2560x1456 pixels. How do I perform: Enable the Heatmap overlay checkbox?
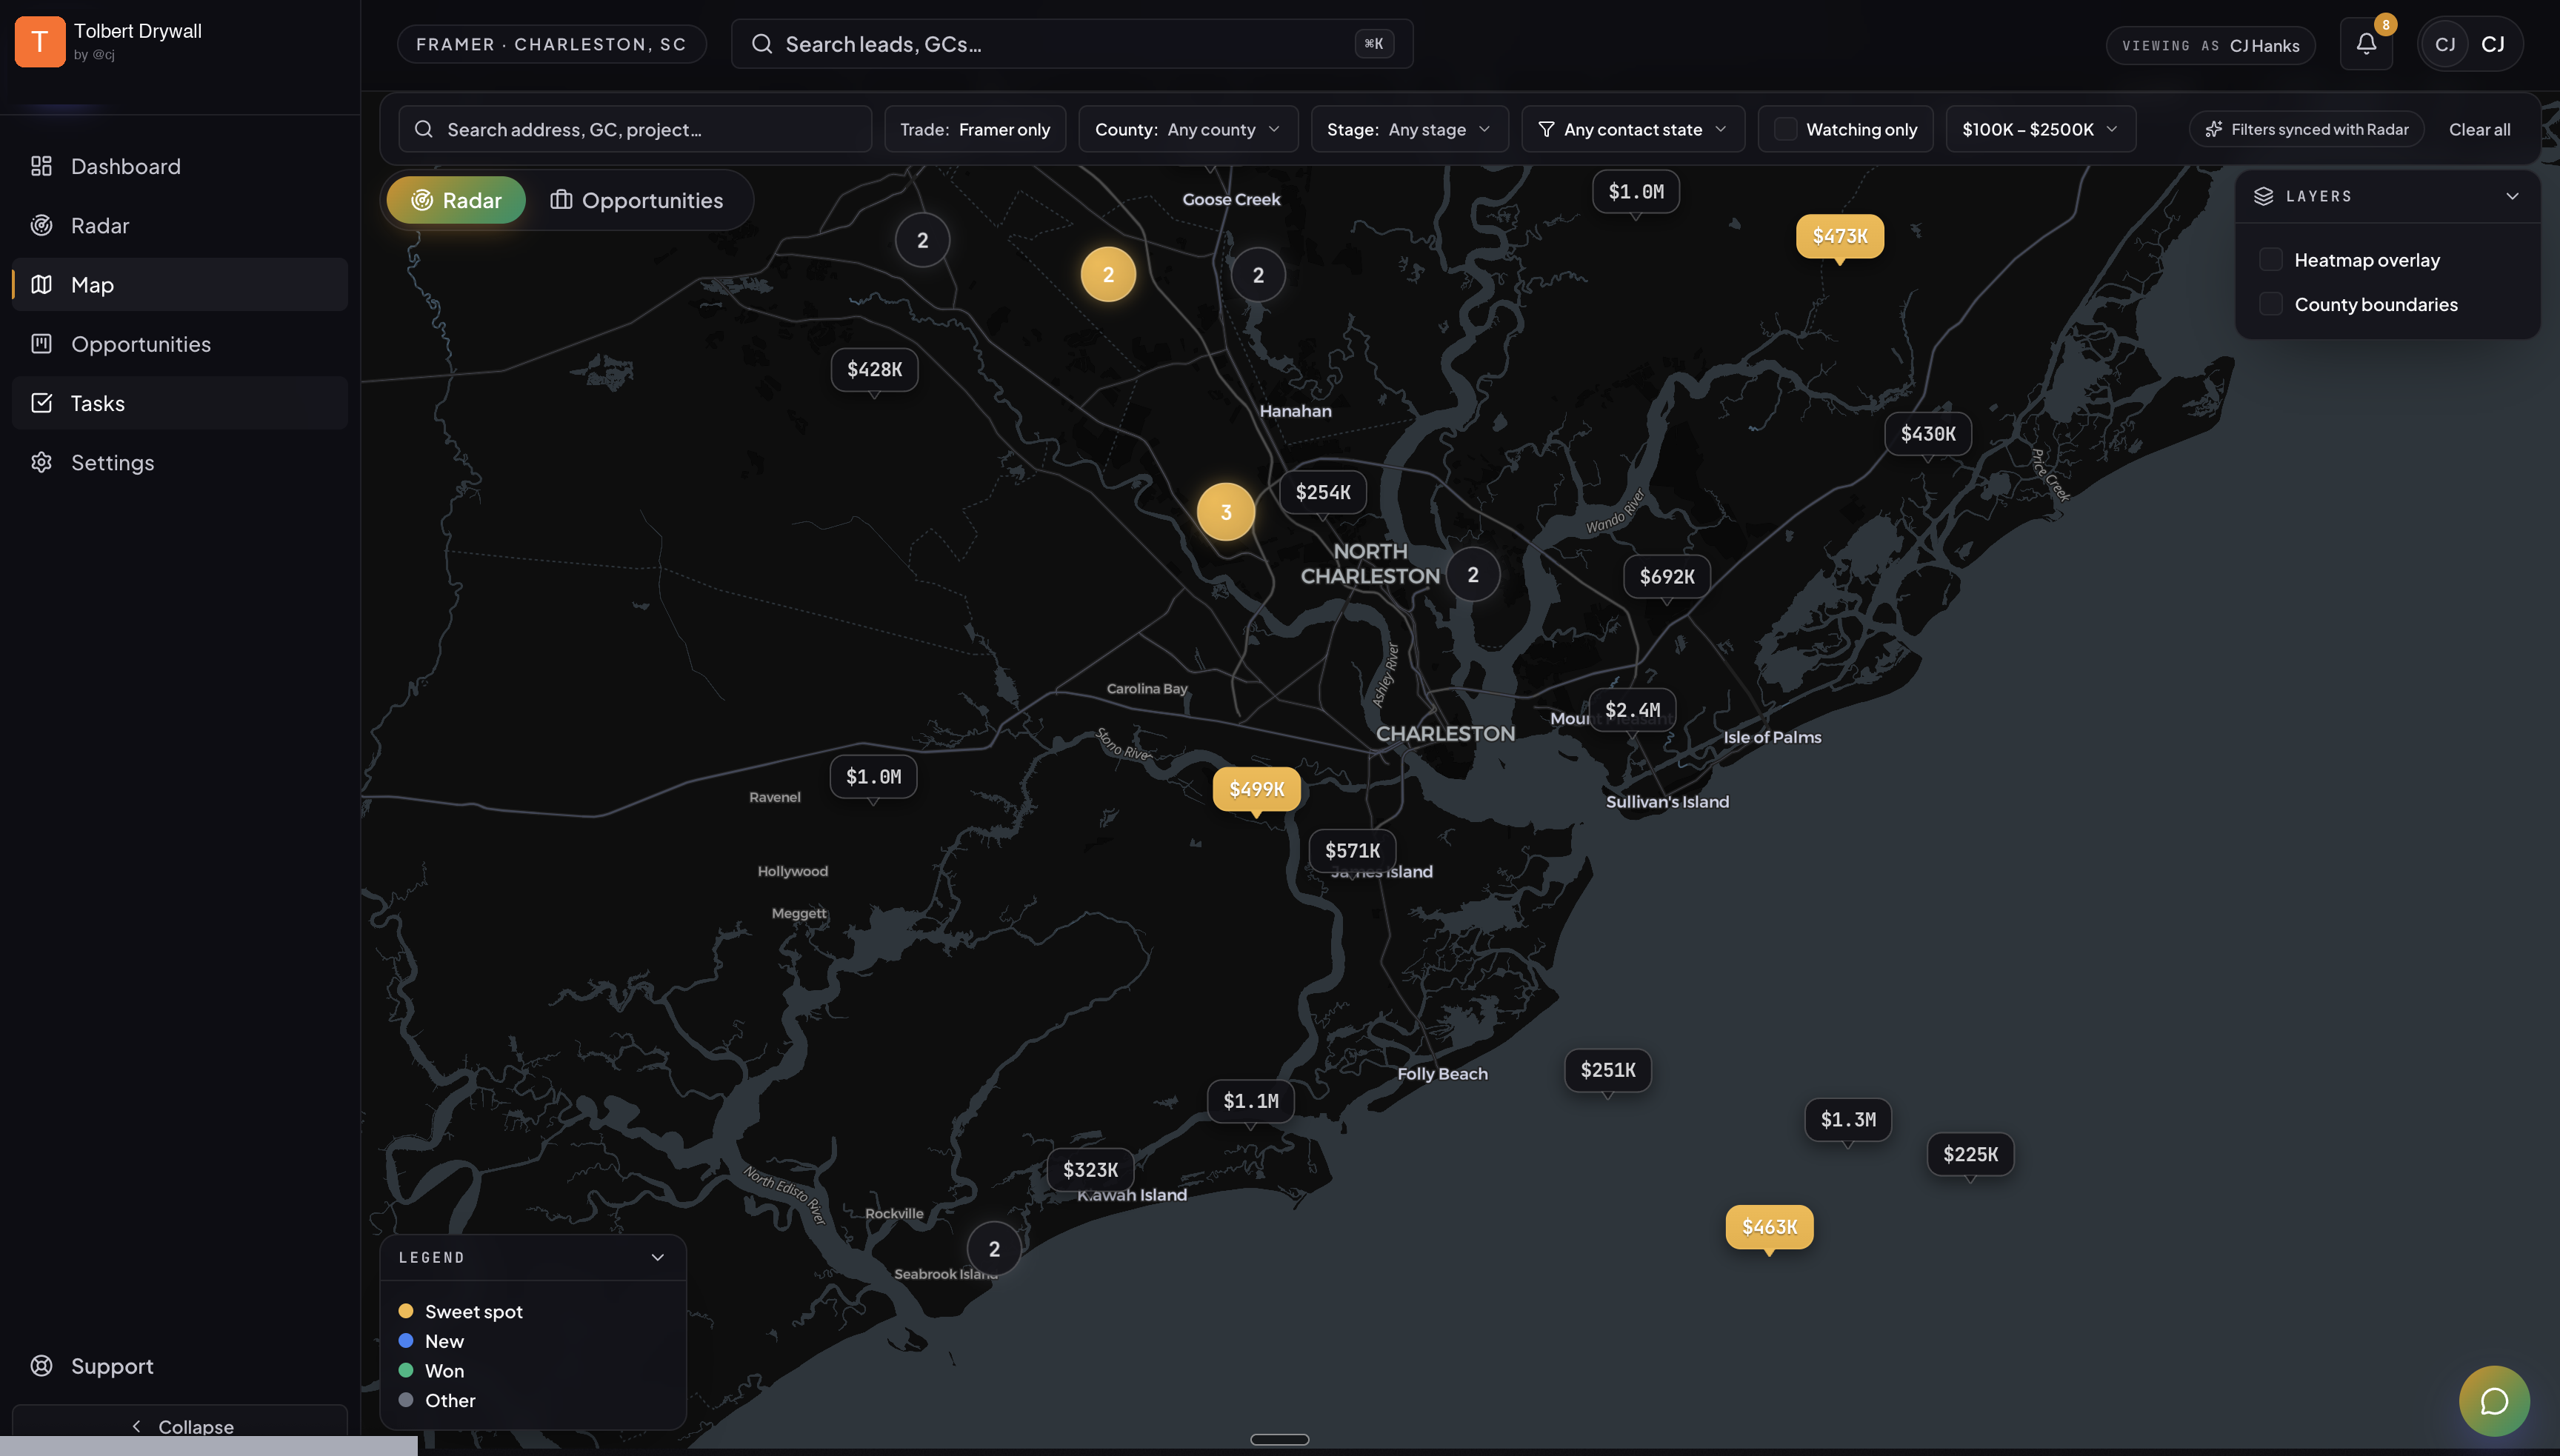[2270, 260]
